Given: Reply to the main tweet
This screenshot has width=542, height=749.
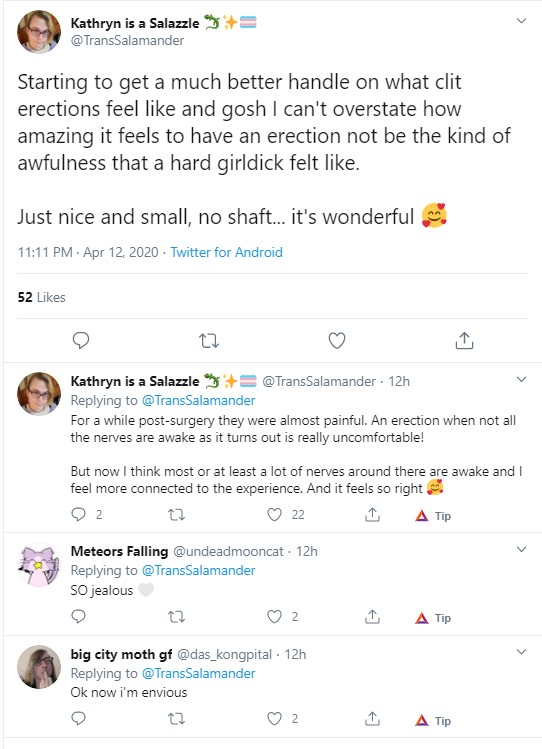Looking at the screenshot, I should (x=81, y=340).
